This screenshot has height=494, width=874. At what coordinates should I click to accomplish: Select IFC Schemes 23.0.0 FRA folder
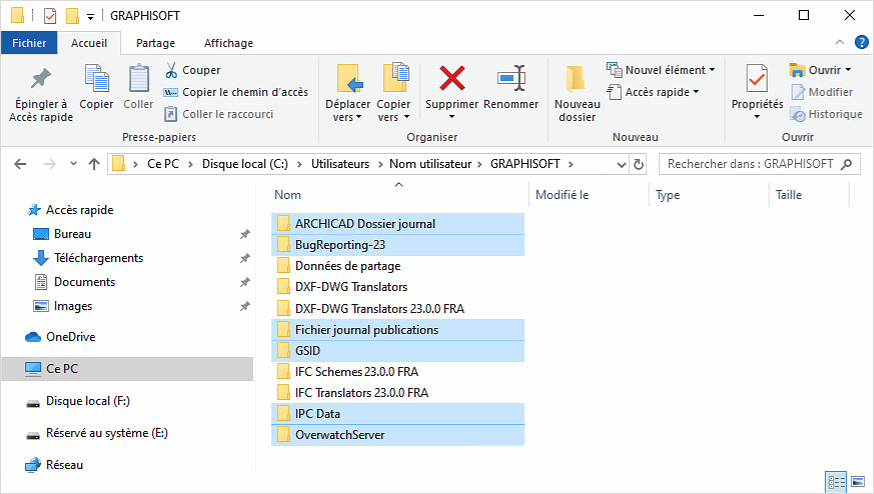coord(398,372)
